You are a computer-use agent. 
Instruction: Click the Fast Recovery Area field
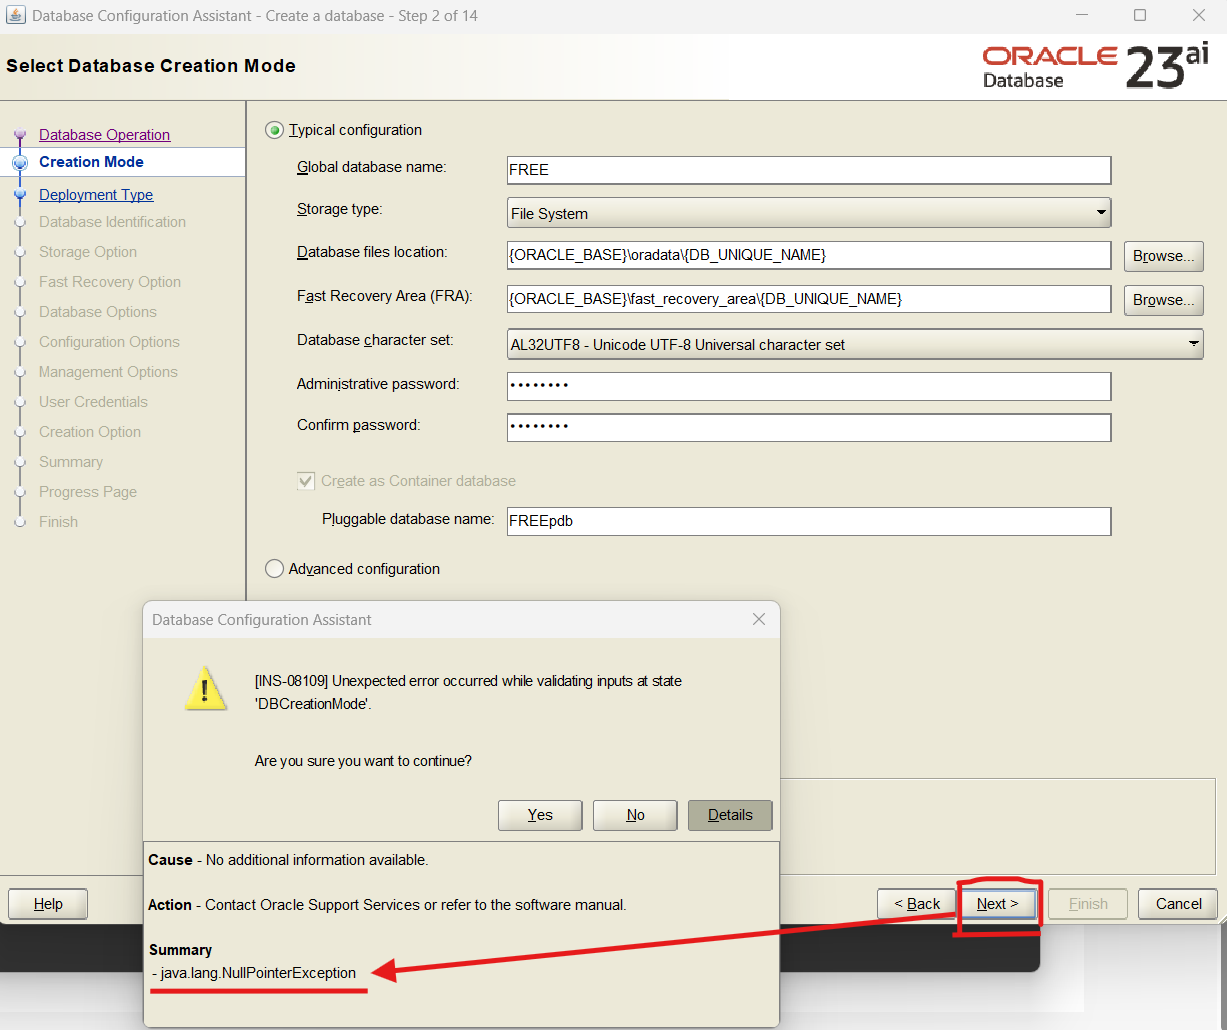pyautogui.click(x=809, y=299)
